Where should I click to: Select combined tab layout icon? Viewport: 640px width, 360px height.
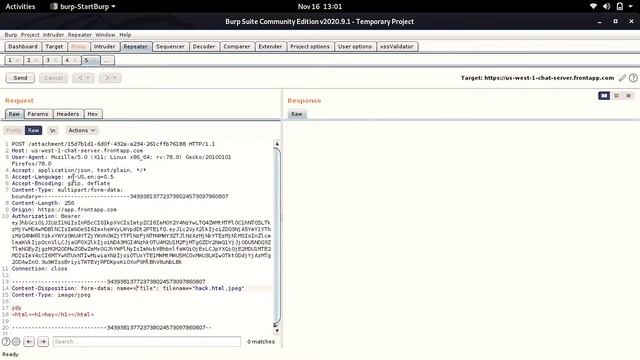click(629, 96)
